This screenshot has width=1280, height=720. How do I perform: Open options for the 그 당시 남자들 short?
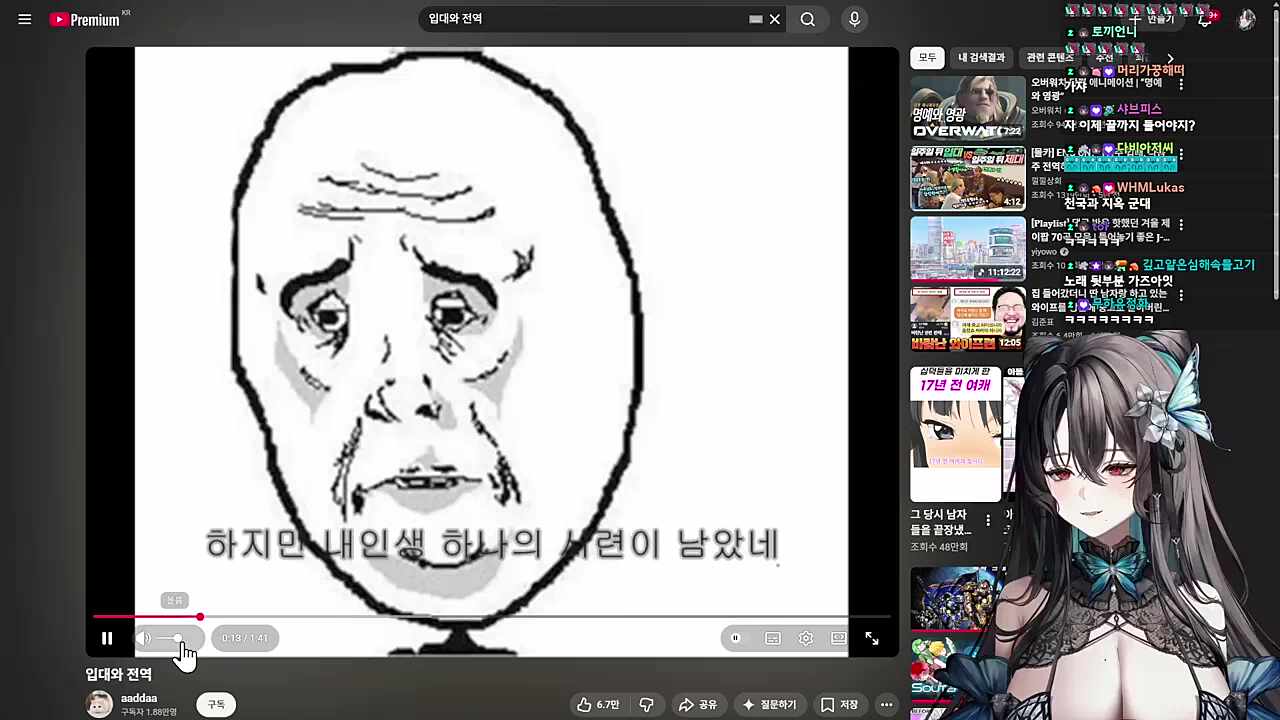(988, 520)
